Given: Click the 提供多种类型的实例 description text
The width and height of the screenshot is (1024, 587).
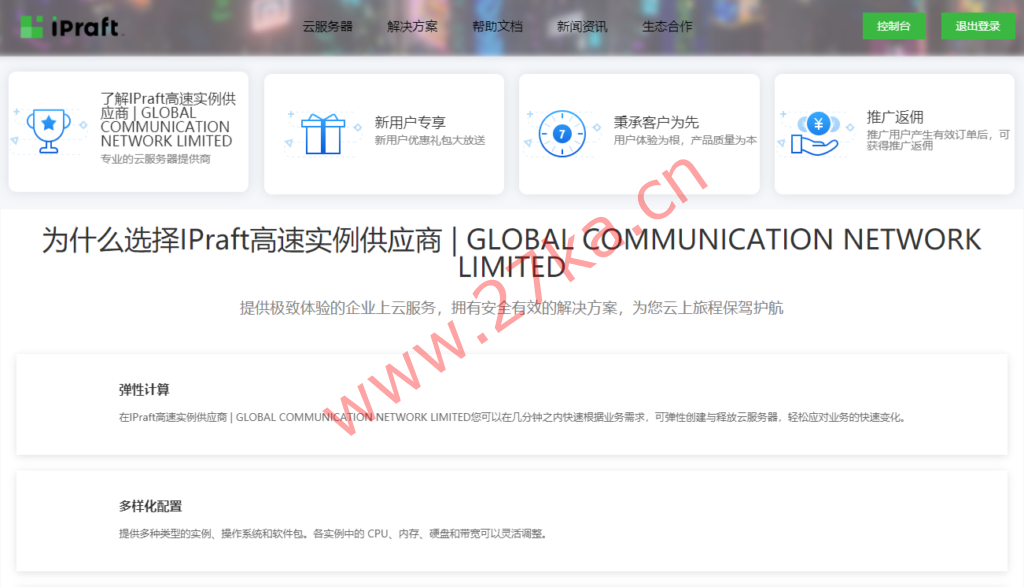Looking at the screenshot, I should tap(333, 533).
